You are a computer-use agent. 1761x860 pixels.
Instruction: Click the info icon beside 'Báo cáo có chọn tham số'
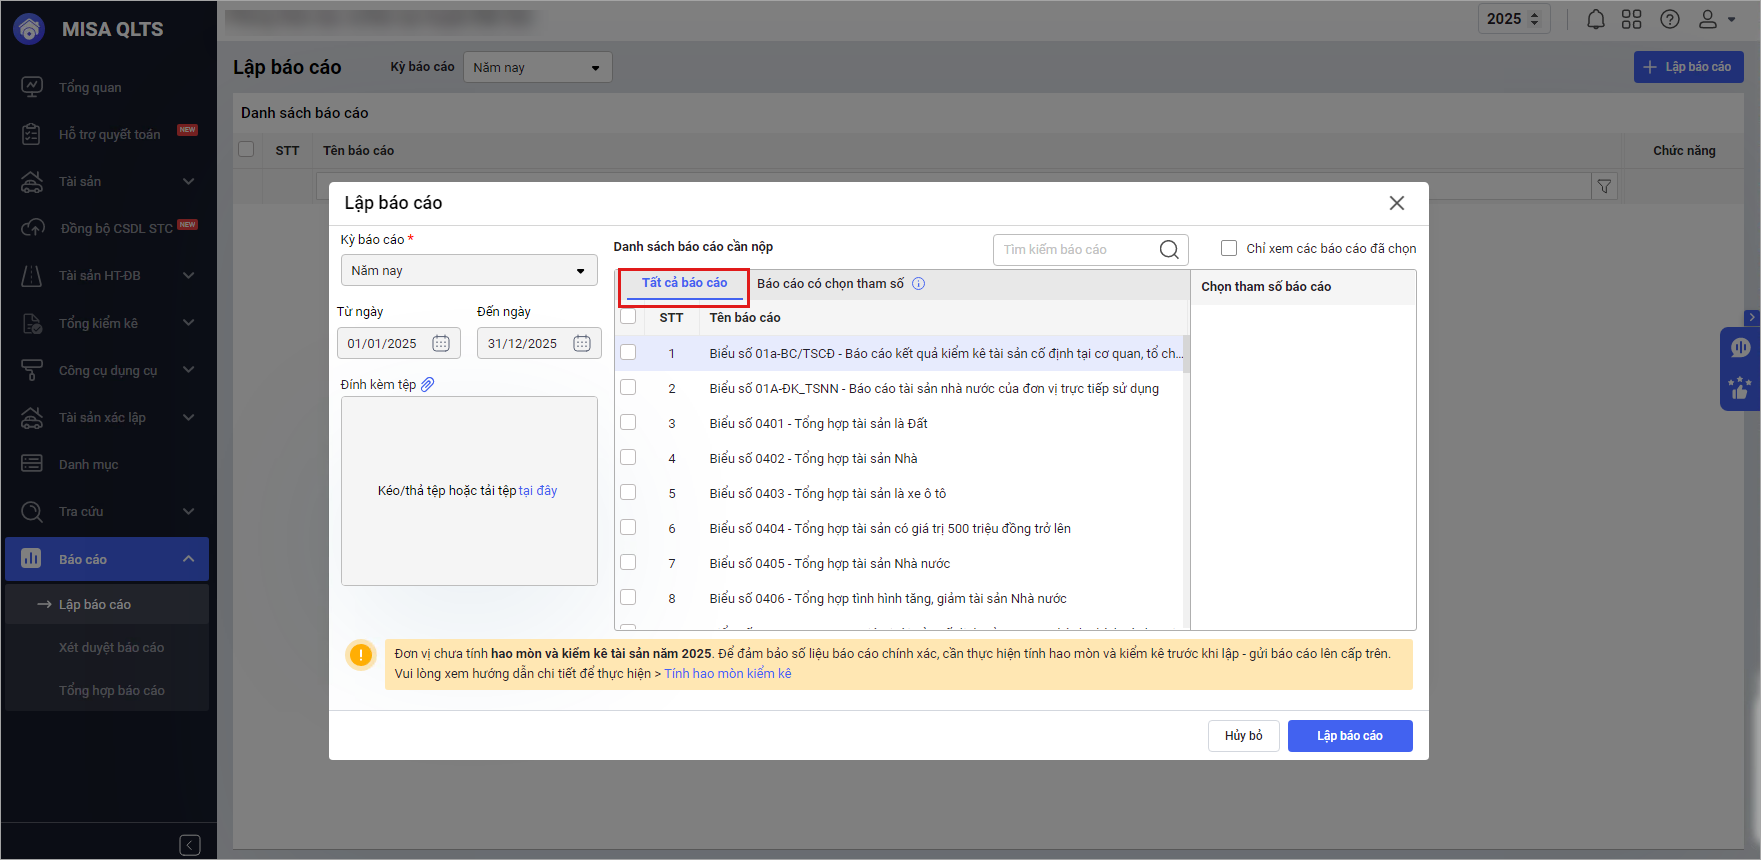click(919, 284)
